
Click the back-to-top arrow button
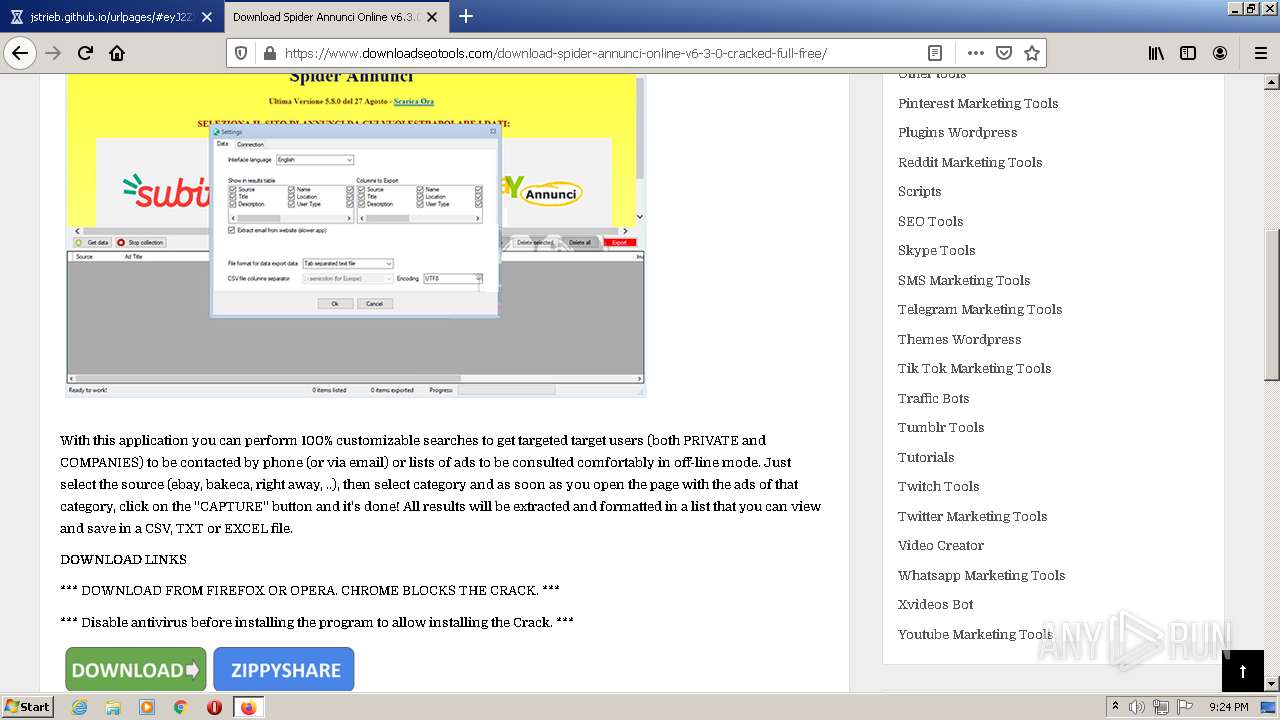click(1243, 671)
